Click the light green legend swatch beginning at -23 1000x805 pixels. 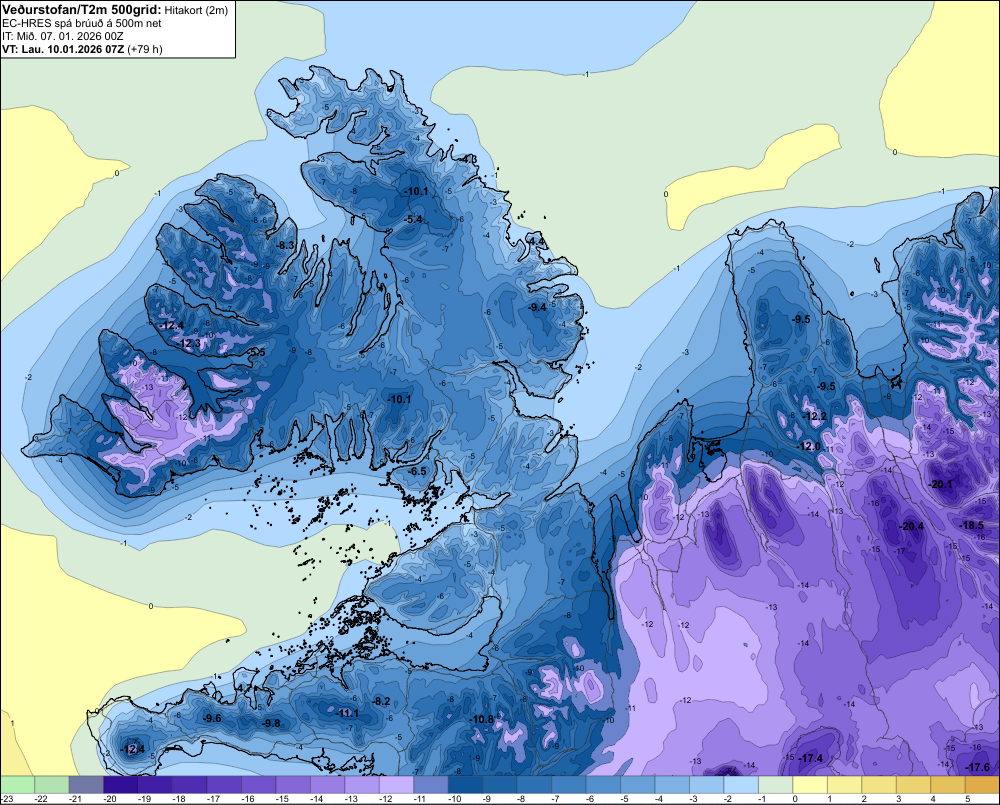tap(17, 785)
